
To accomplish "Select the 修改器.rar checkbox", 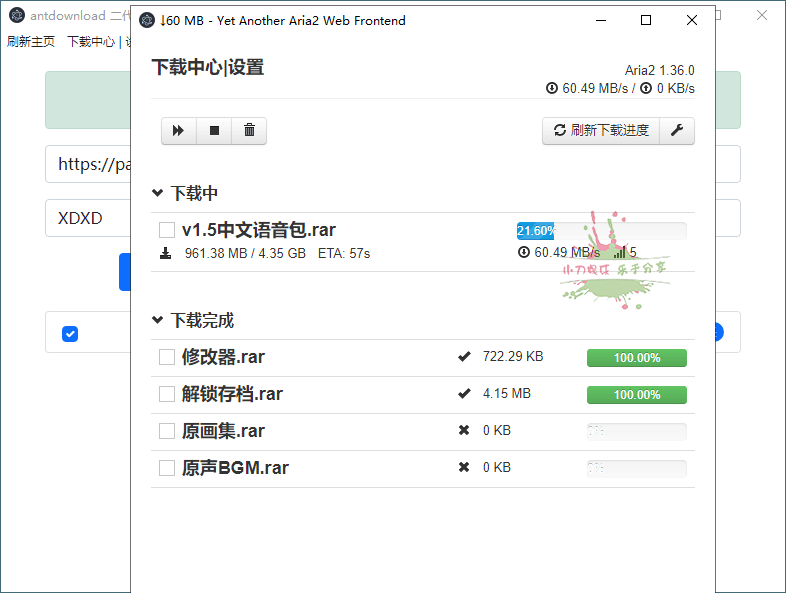I will [x=167, y=357].
